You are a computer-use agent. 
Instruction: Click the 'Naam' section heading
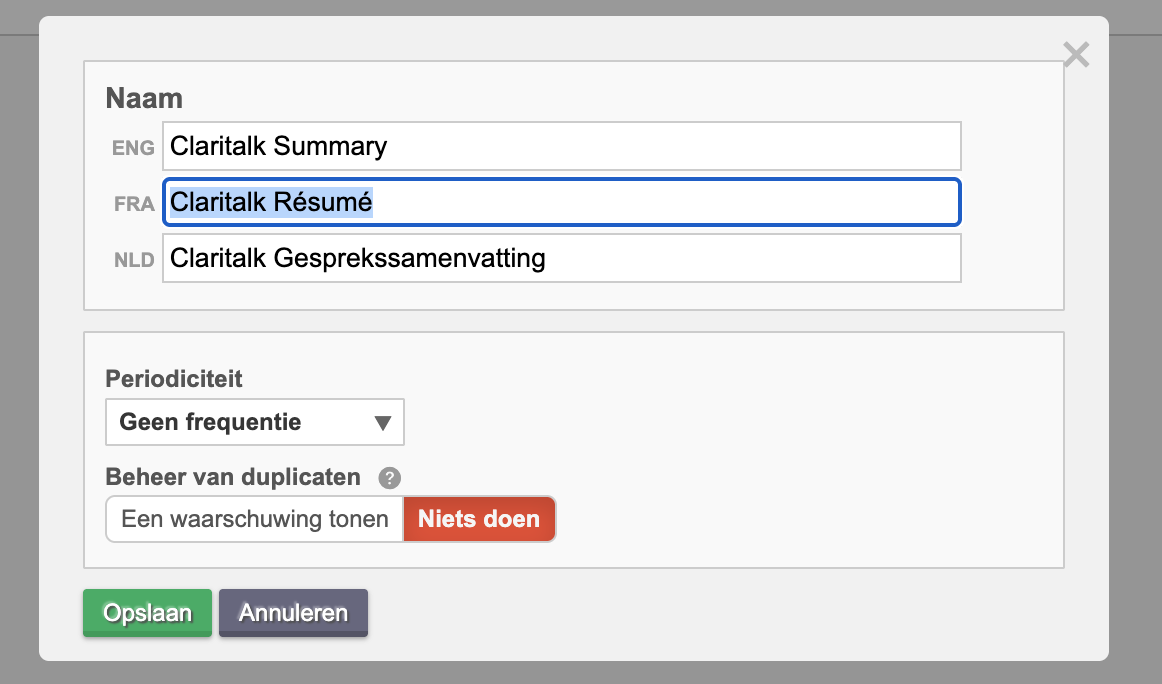(x=144, y=98)
